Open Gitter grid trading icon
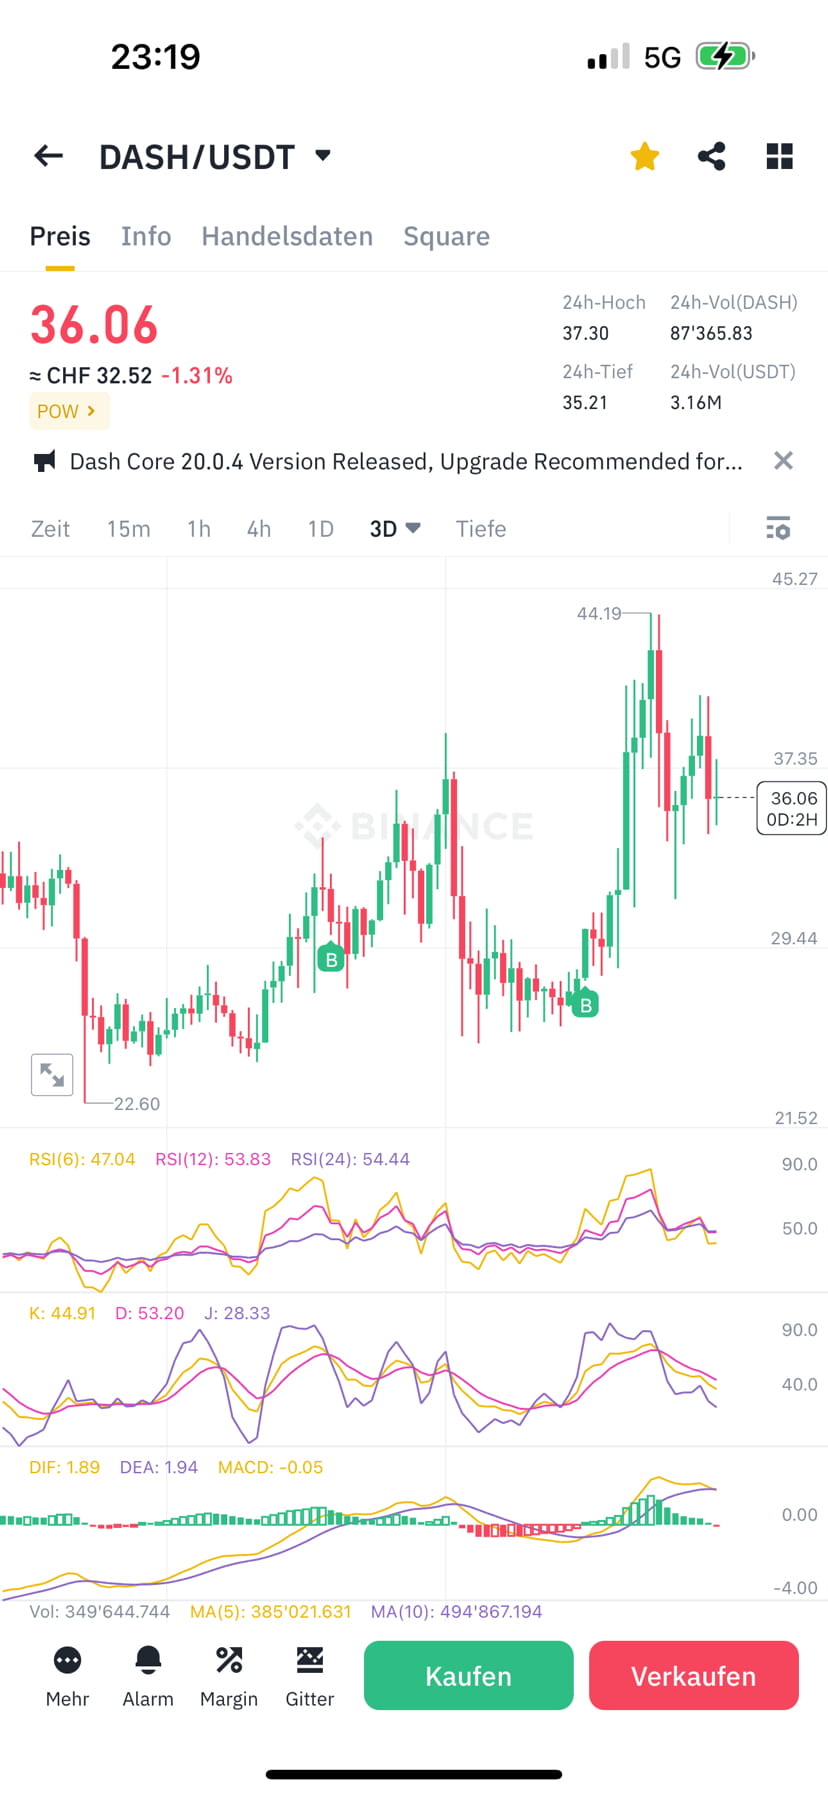Screen dimensions: 828x1795 (x=309, y=1676)
